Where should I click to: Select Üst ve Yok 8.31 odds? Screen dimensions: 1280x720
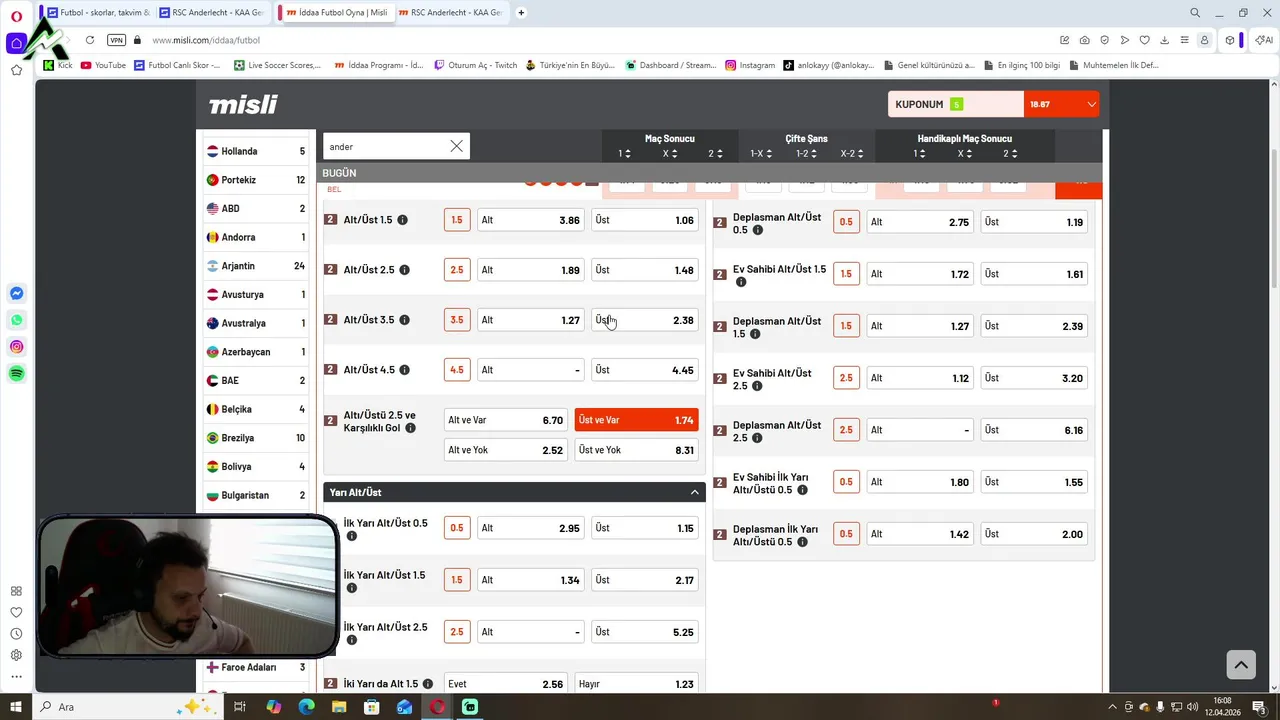pyautogui.click(x=636, y=450)
